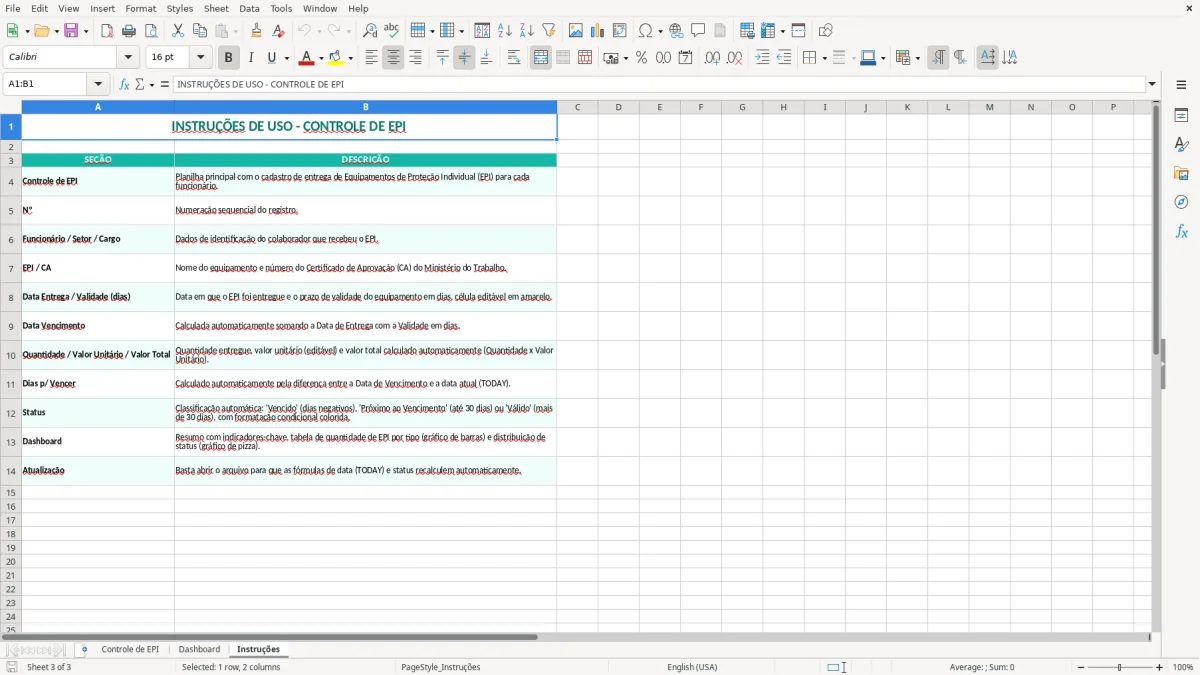This screenshot has height=675, width=1200.
Task: Toggle center horizontal alignment
Action: pos(393,58)
